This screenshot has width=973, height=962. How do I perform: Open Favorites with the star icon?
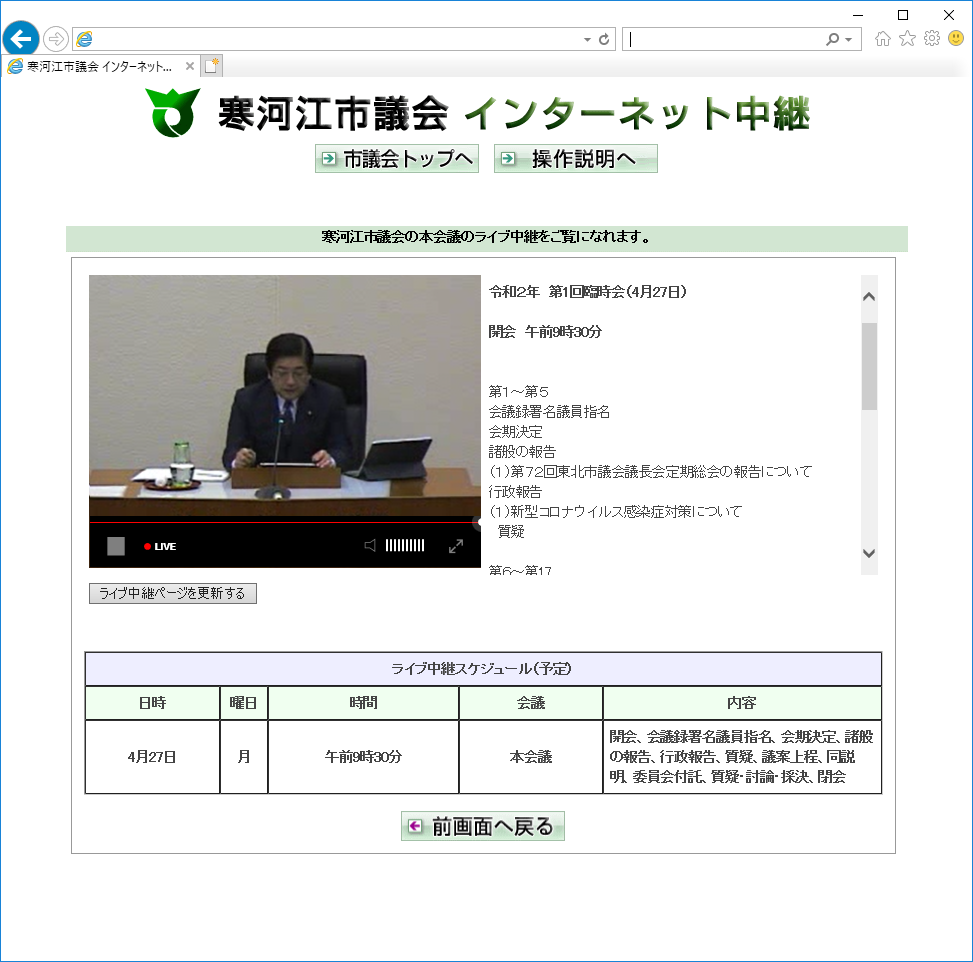907,38
